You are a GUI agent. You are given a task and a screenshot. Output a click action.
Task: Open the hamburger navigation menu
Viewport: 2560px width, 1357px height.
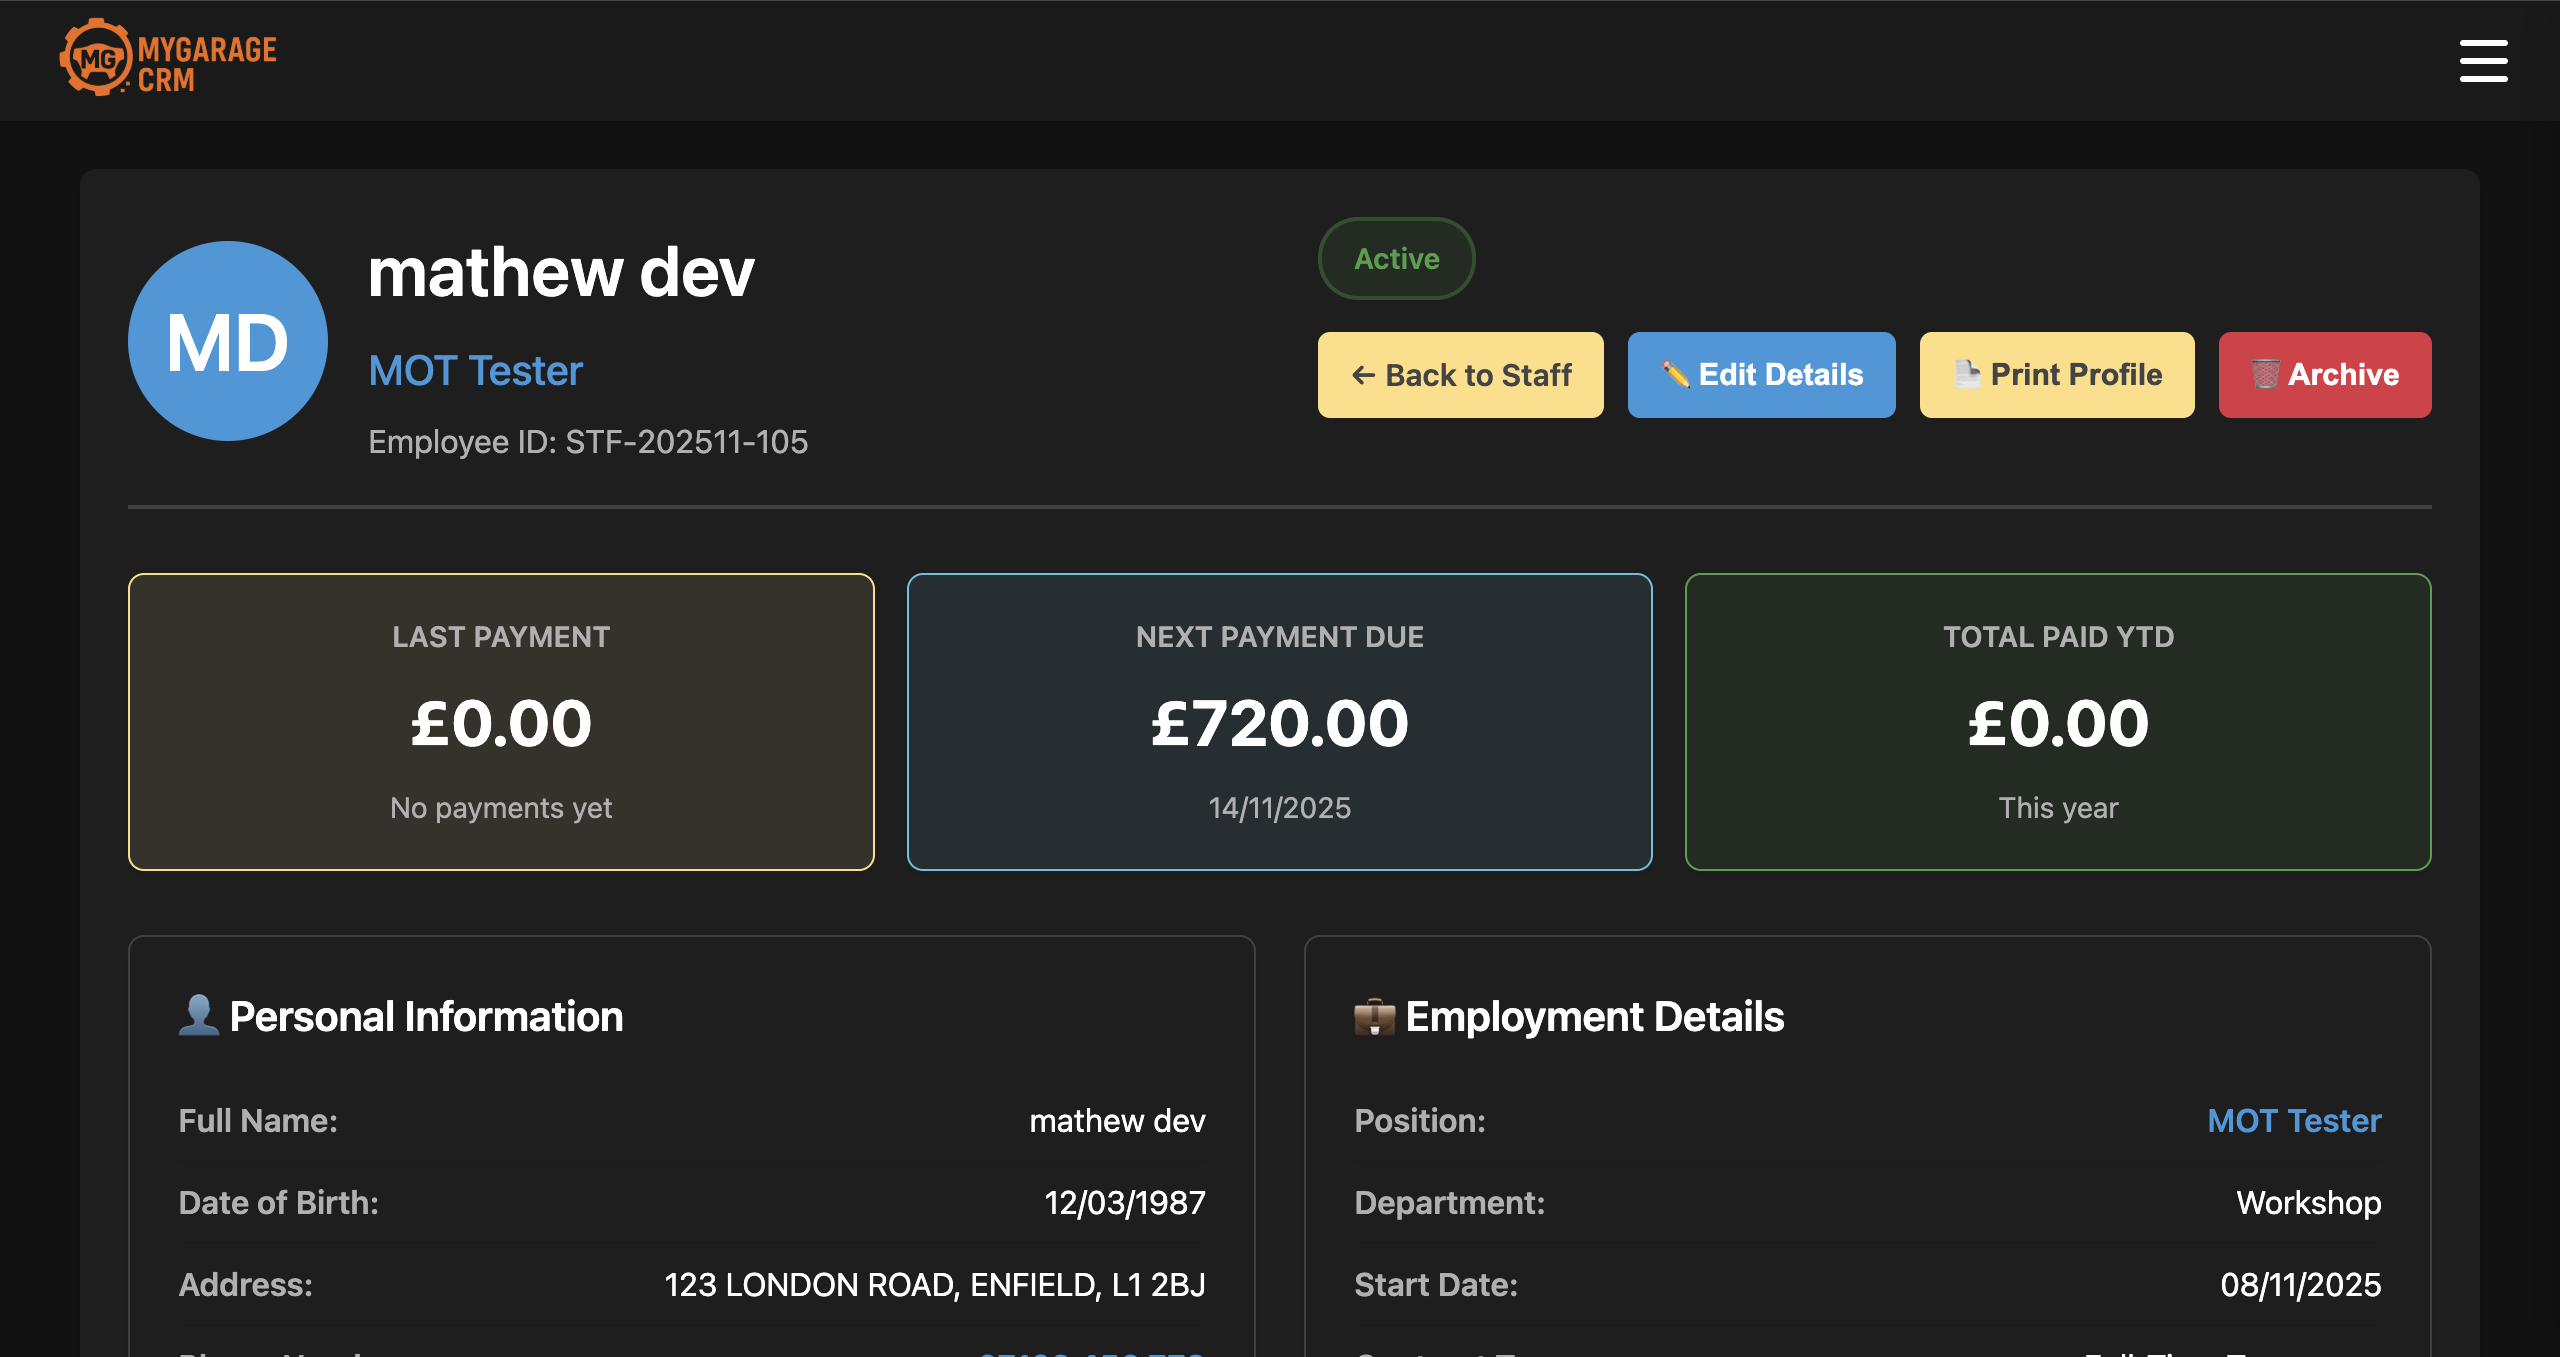2484,61
